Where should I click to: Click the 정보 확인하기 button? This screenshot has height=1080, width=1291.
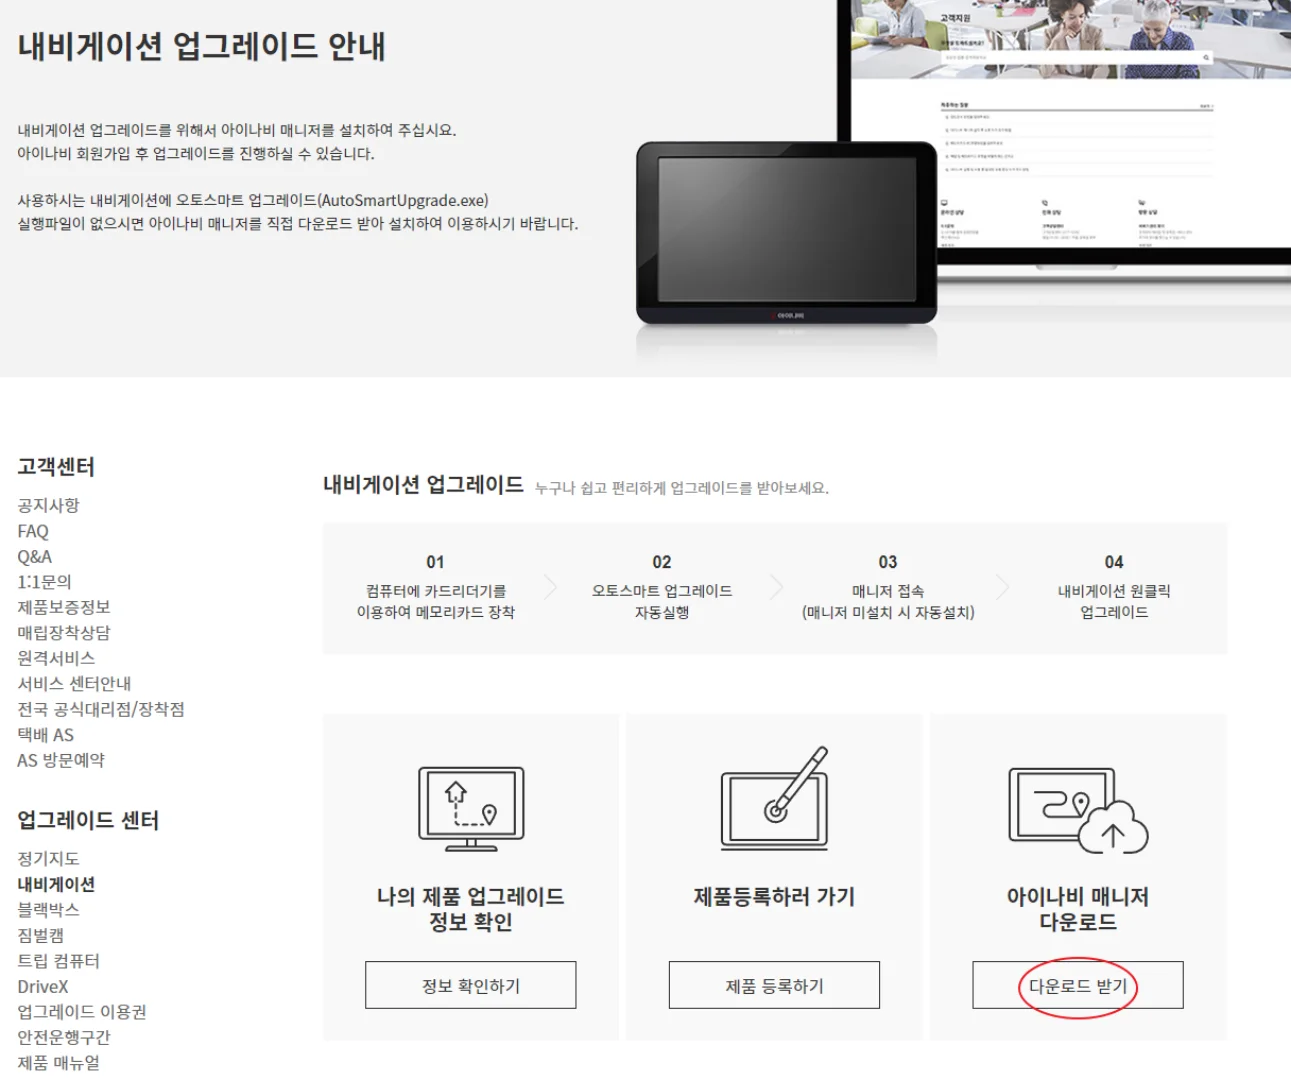(471, 985)
